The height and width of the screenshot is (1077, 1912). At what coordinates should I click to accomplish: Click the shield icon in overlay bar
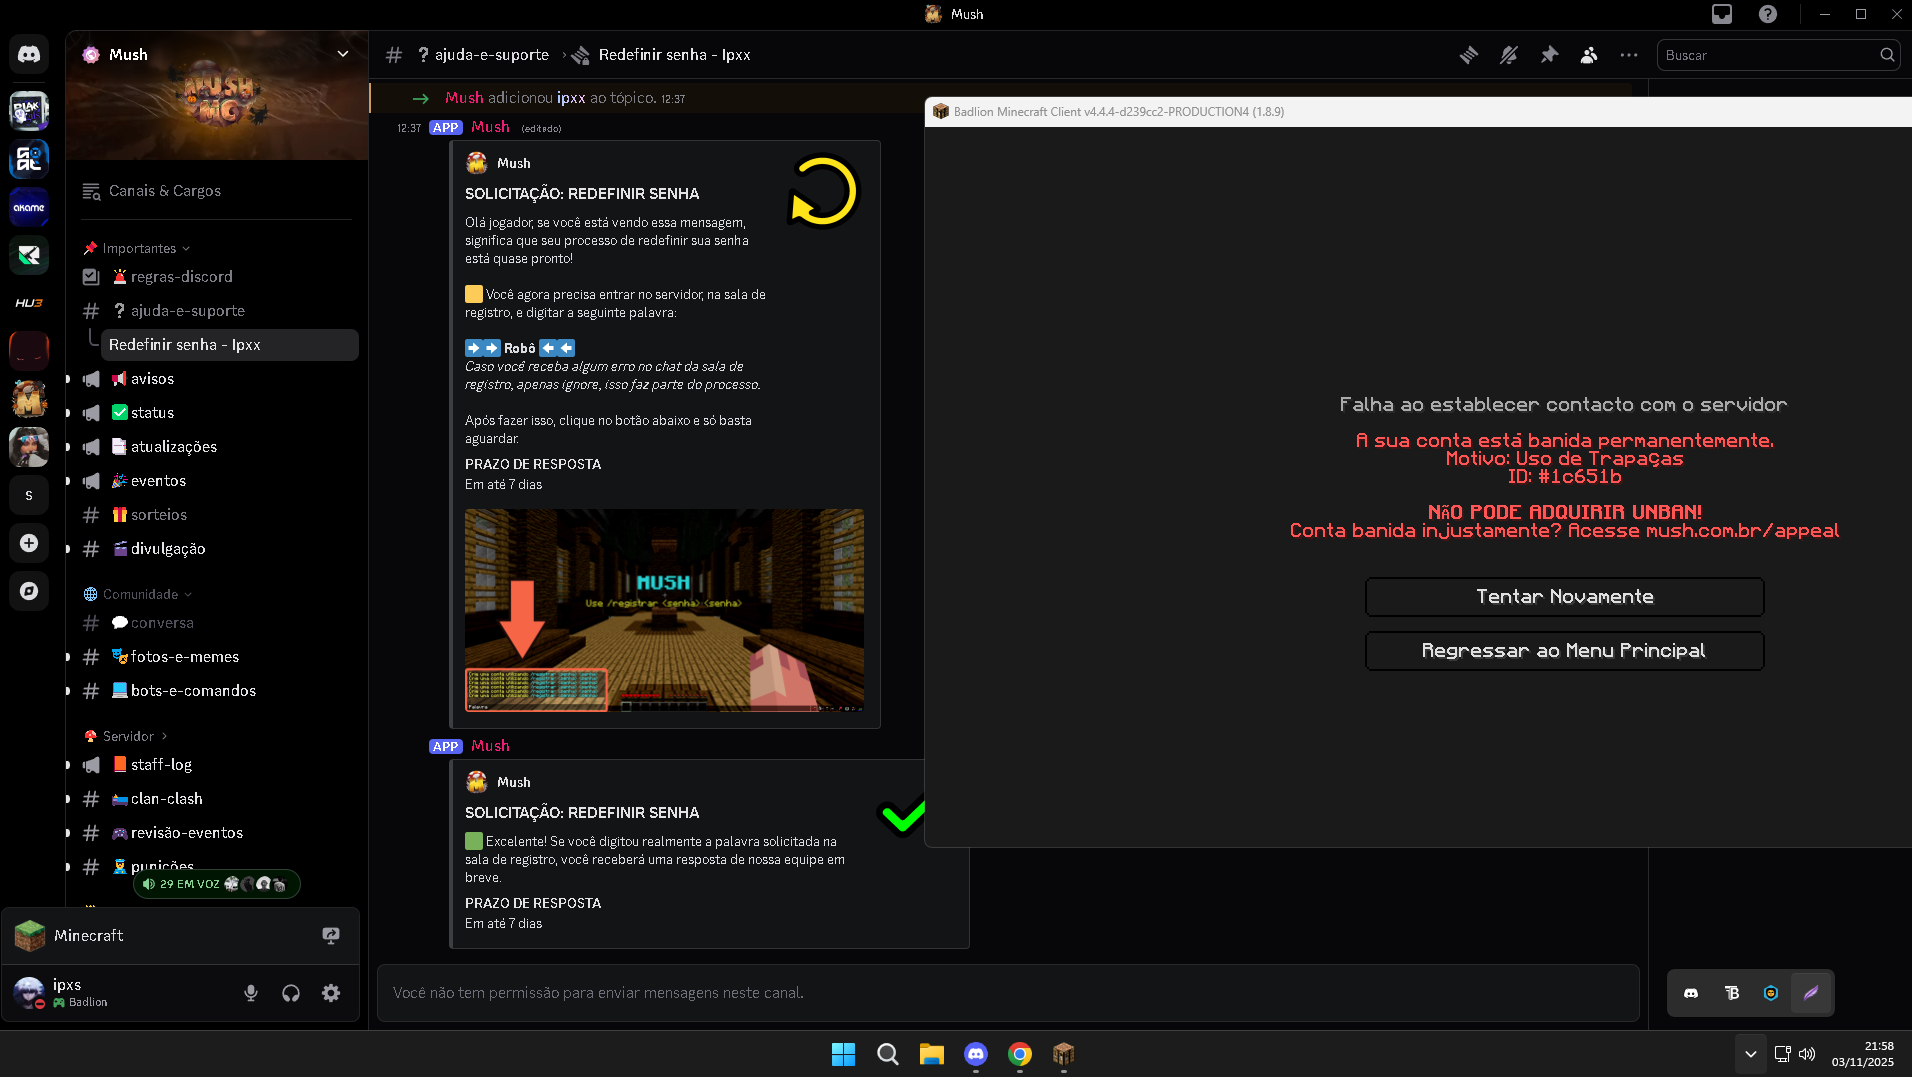pos(1771,993)
